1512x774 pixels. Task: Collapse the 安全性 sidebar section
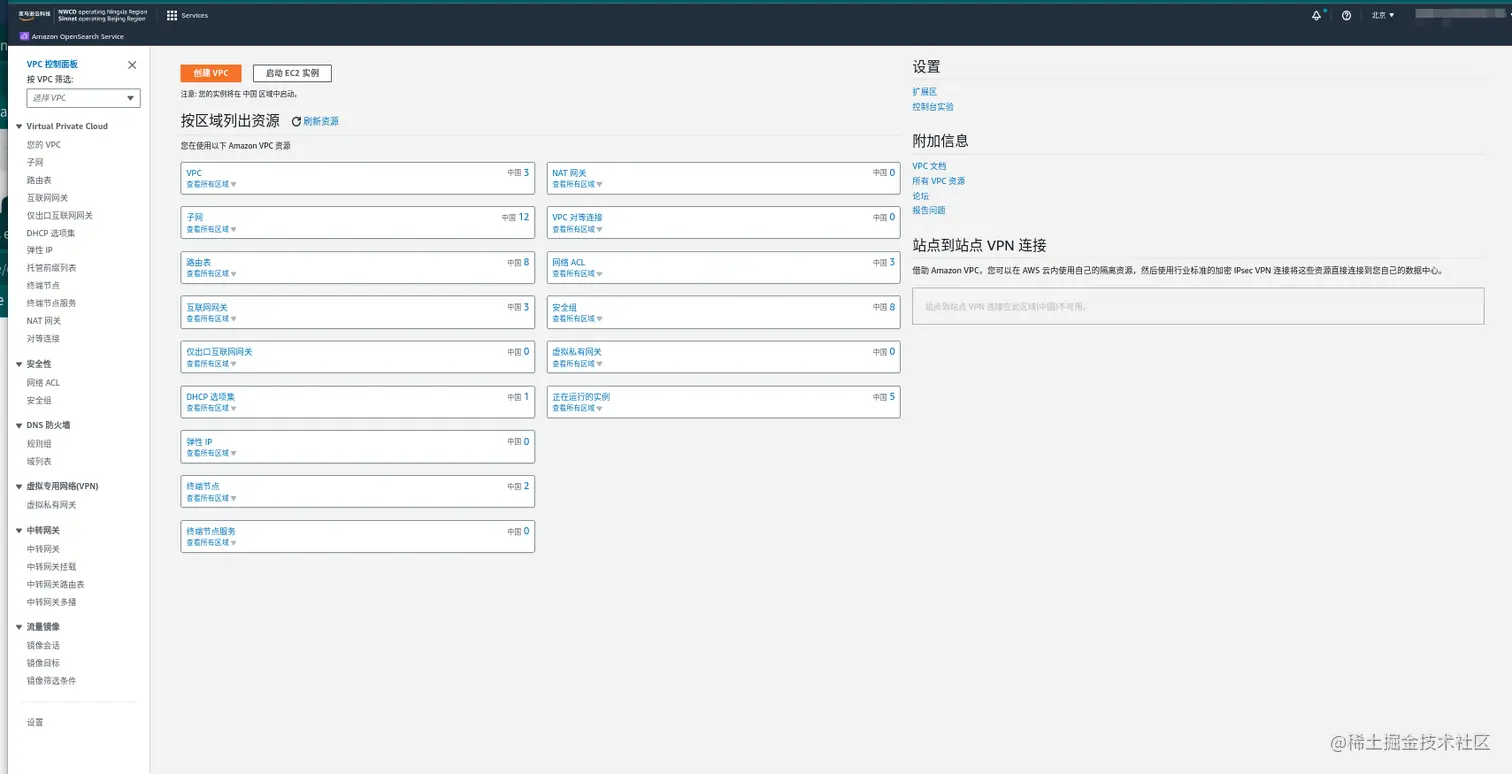(x=20, y=364)
